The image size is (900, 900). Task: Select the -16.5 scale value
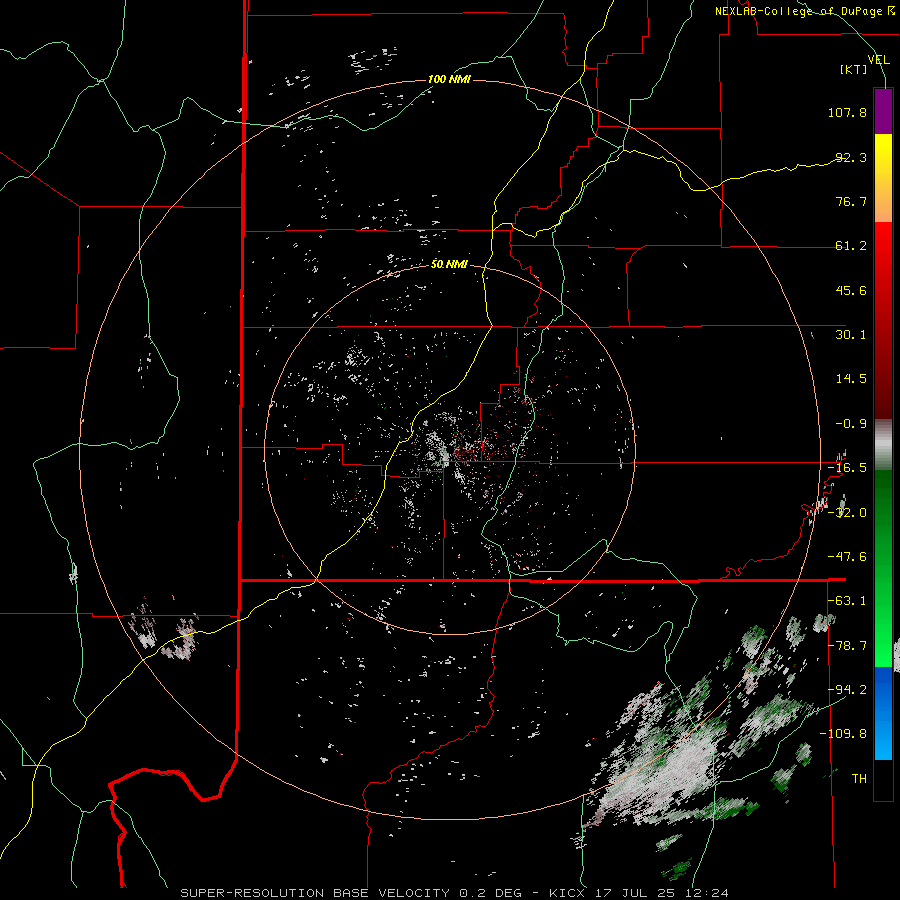(x=847, y=468)
